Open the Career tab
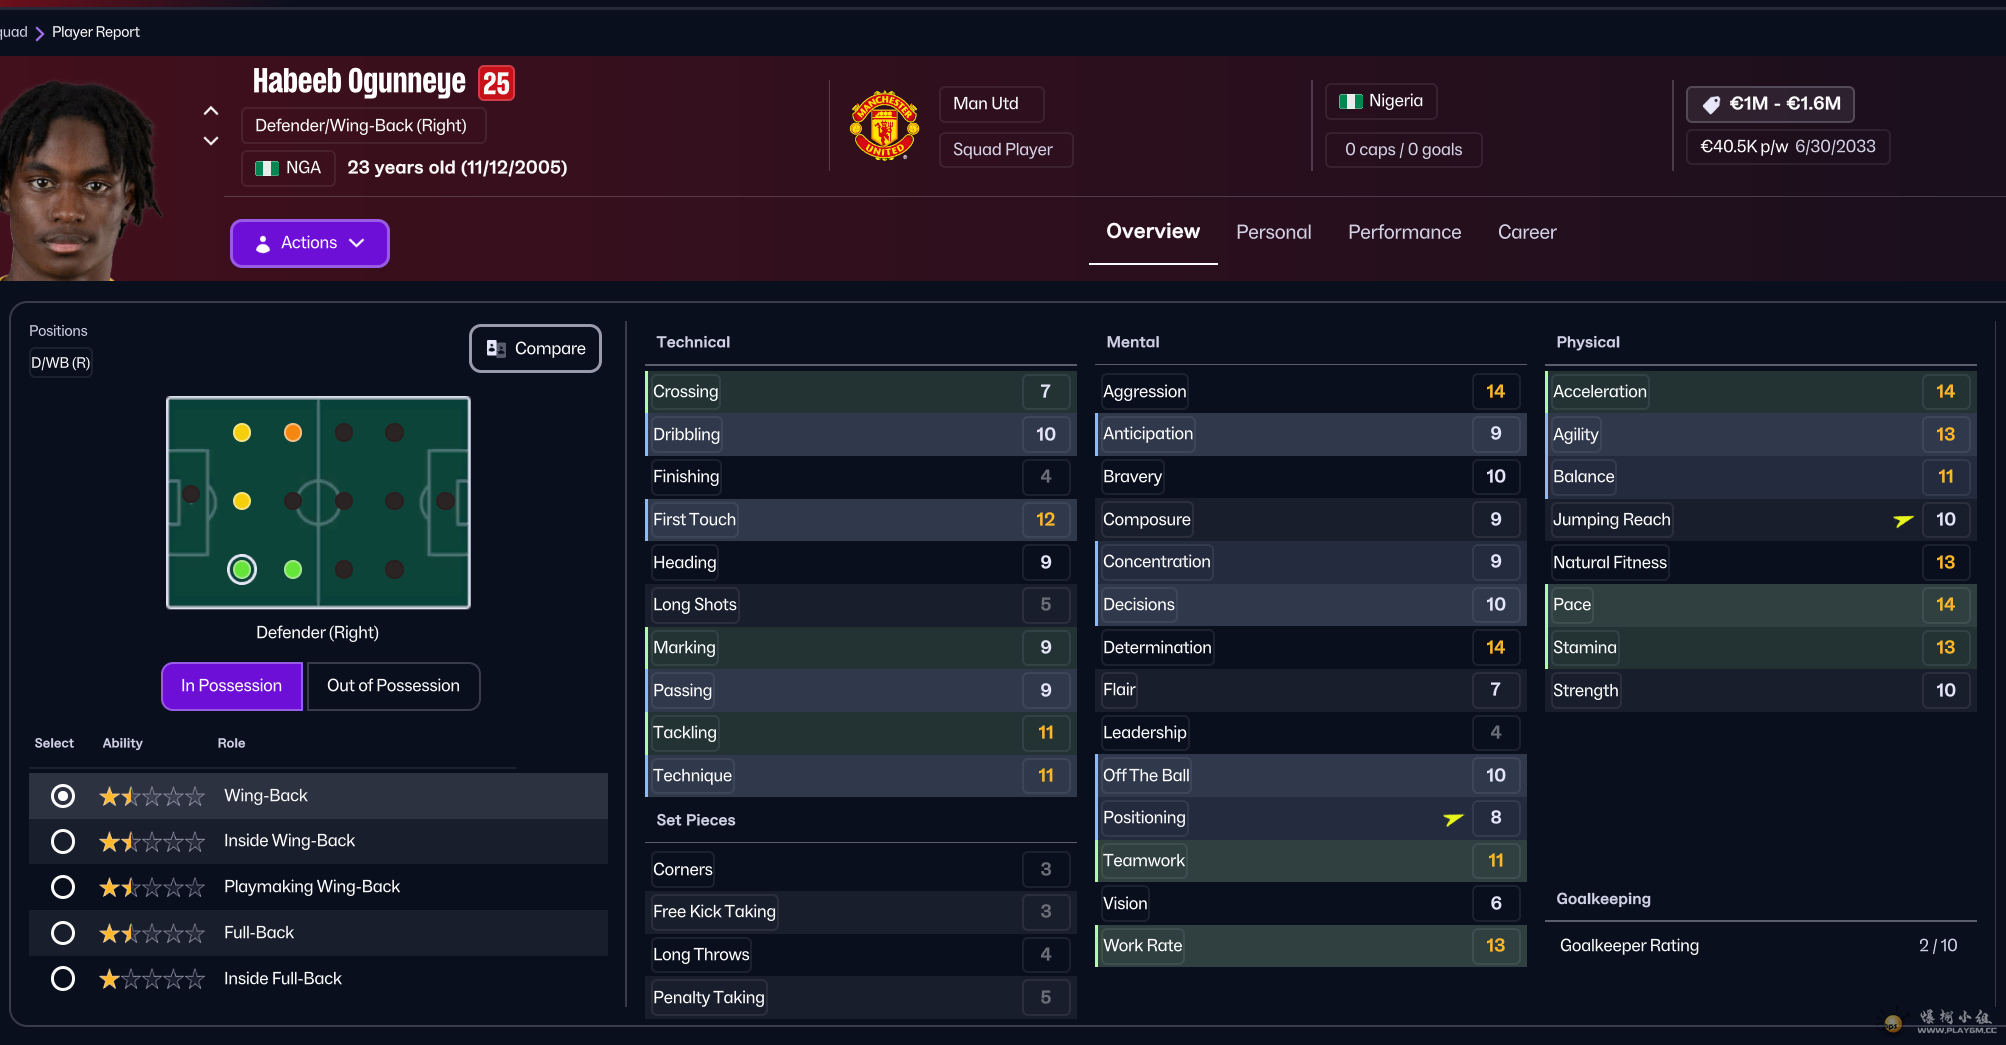 (1526, 232)
